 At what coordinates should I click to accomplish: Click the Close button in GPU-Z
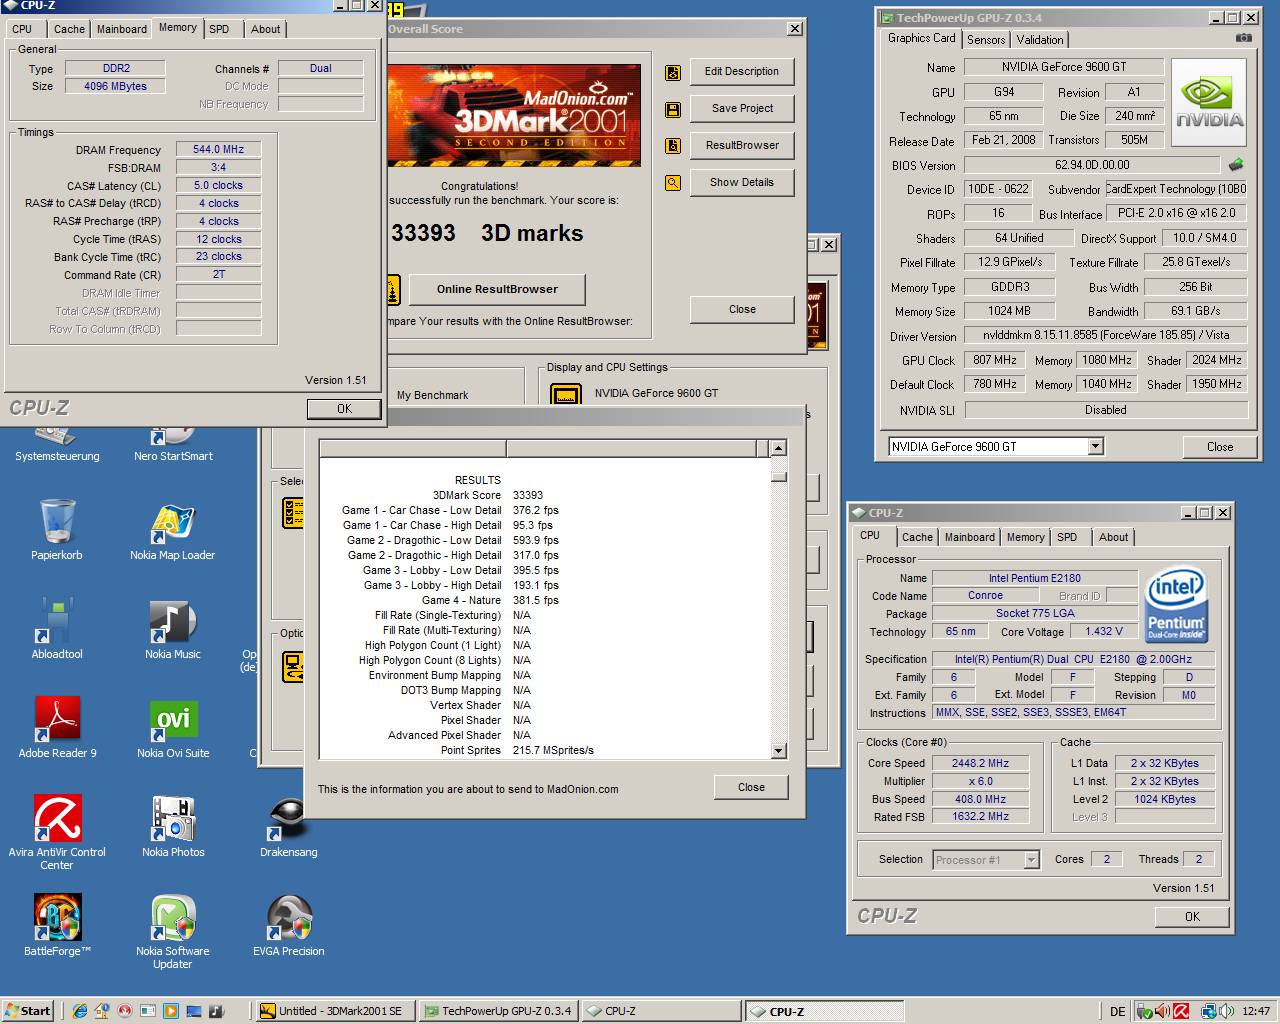pyautogui.click(x=1220, y=447)
